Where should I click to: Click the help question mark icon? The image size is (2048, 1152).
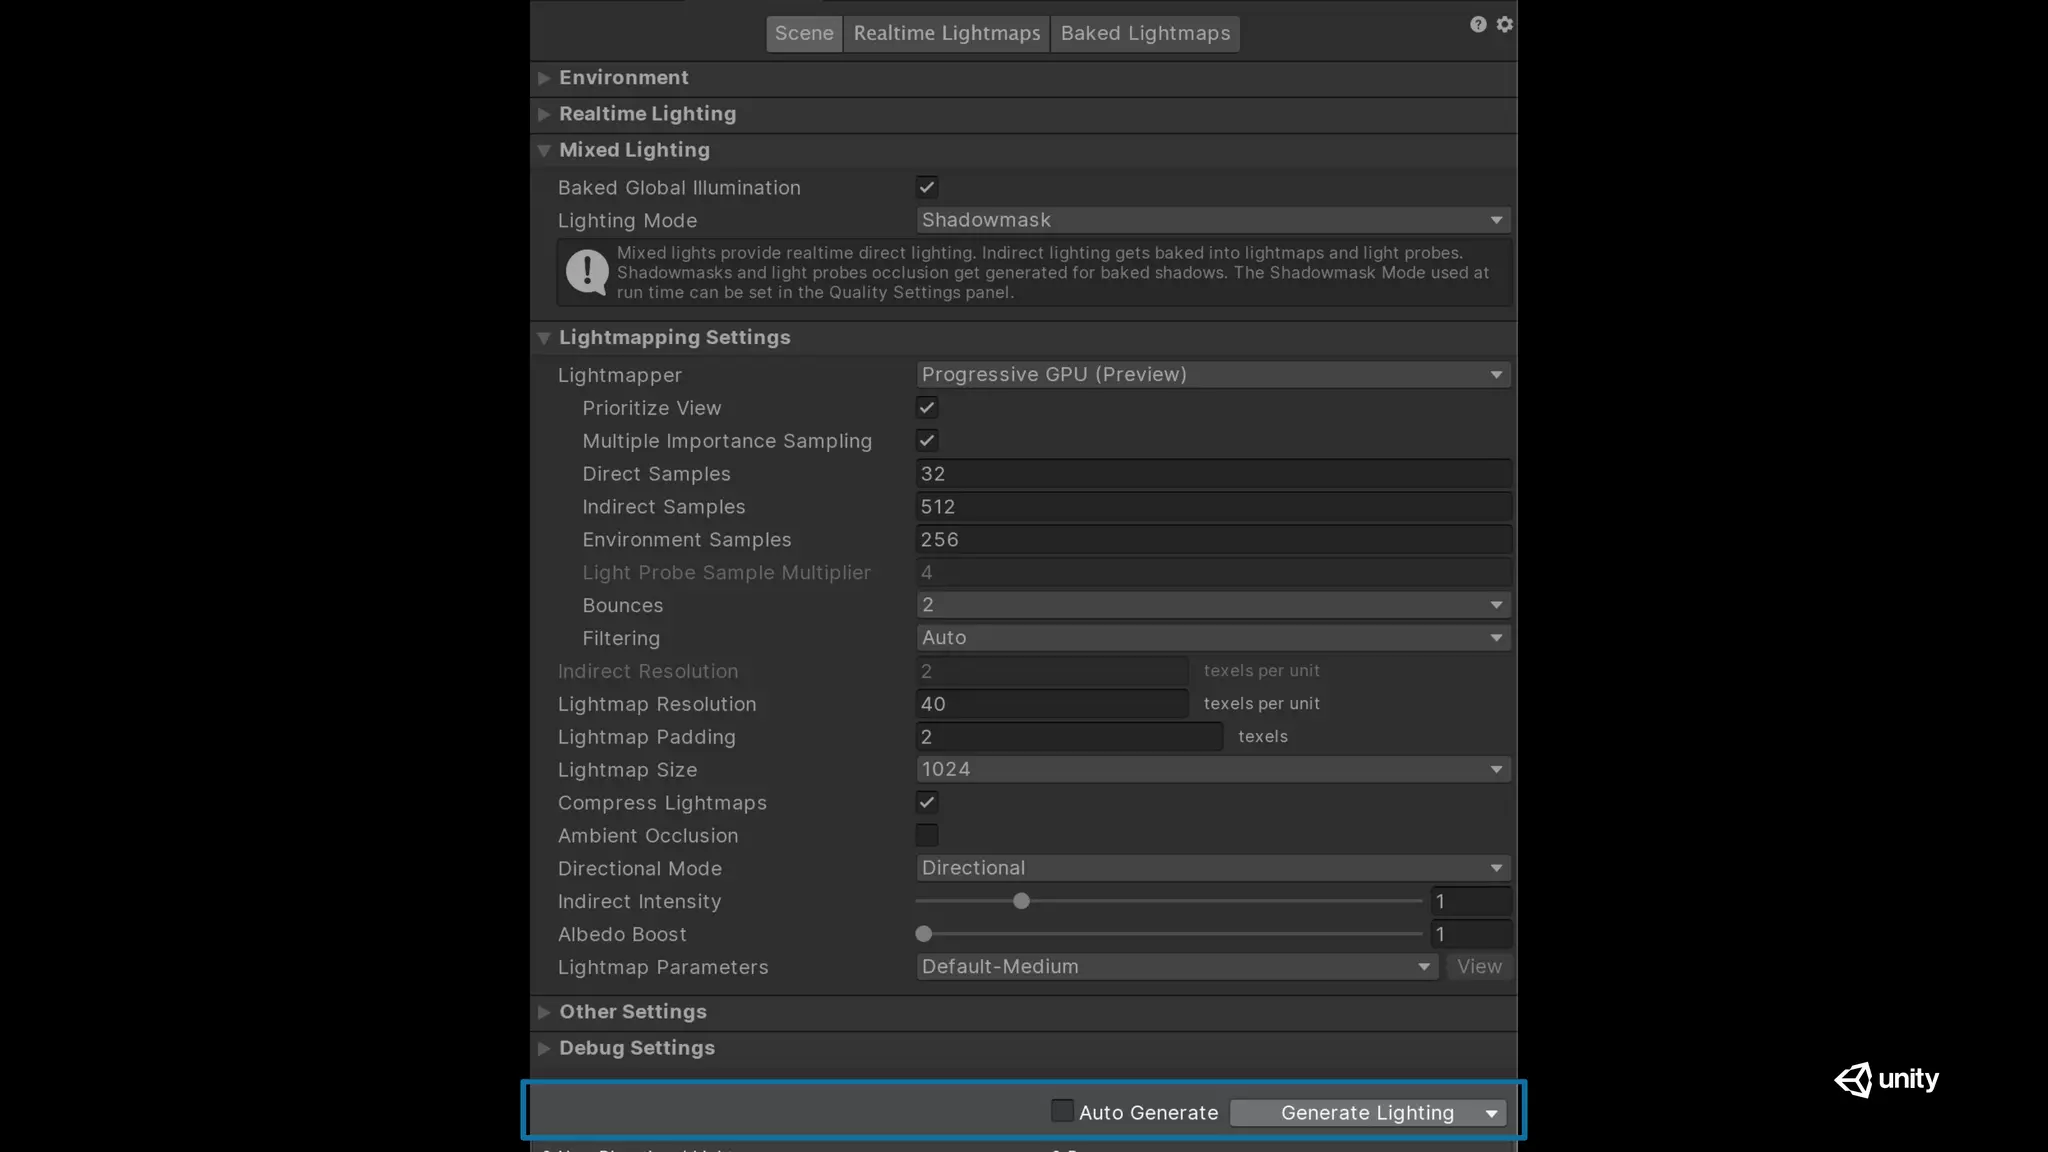1478,24
